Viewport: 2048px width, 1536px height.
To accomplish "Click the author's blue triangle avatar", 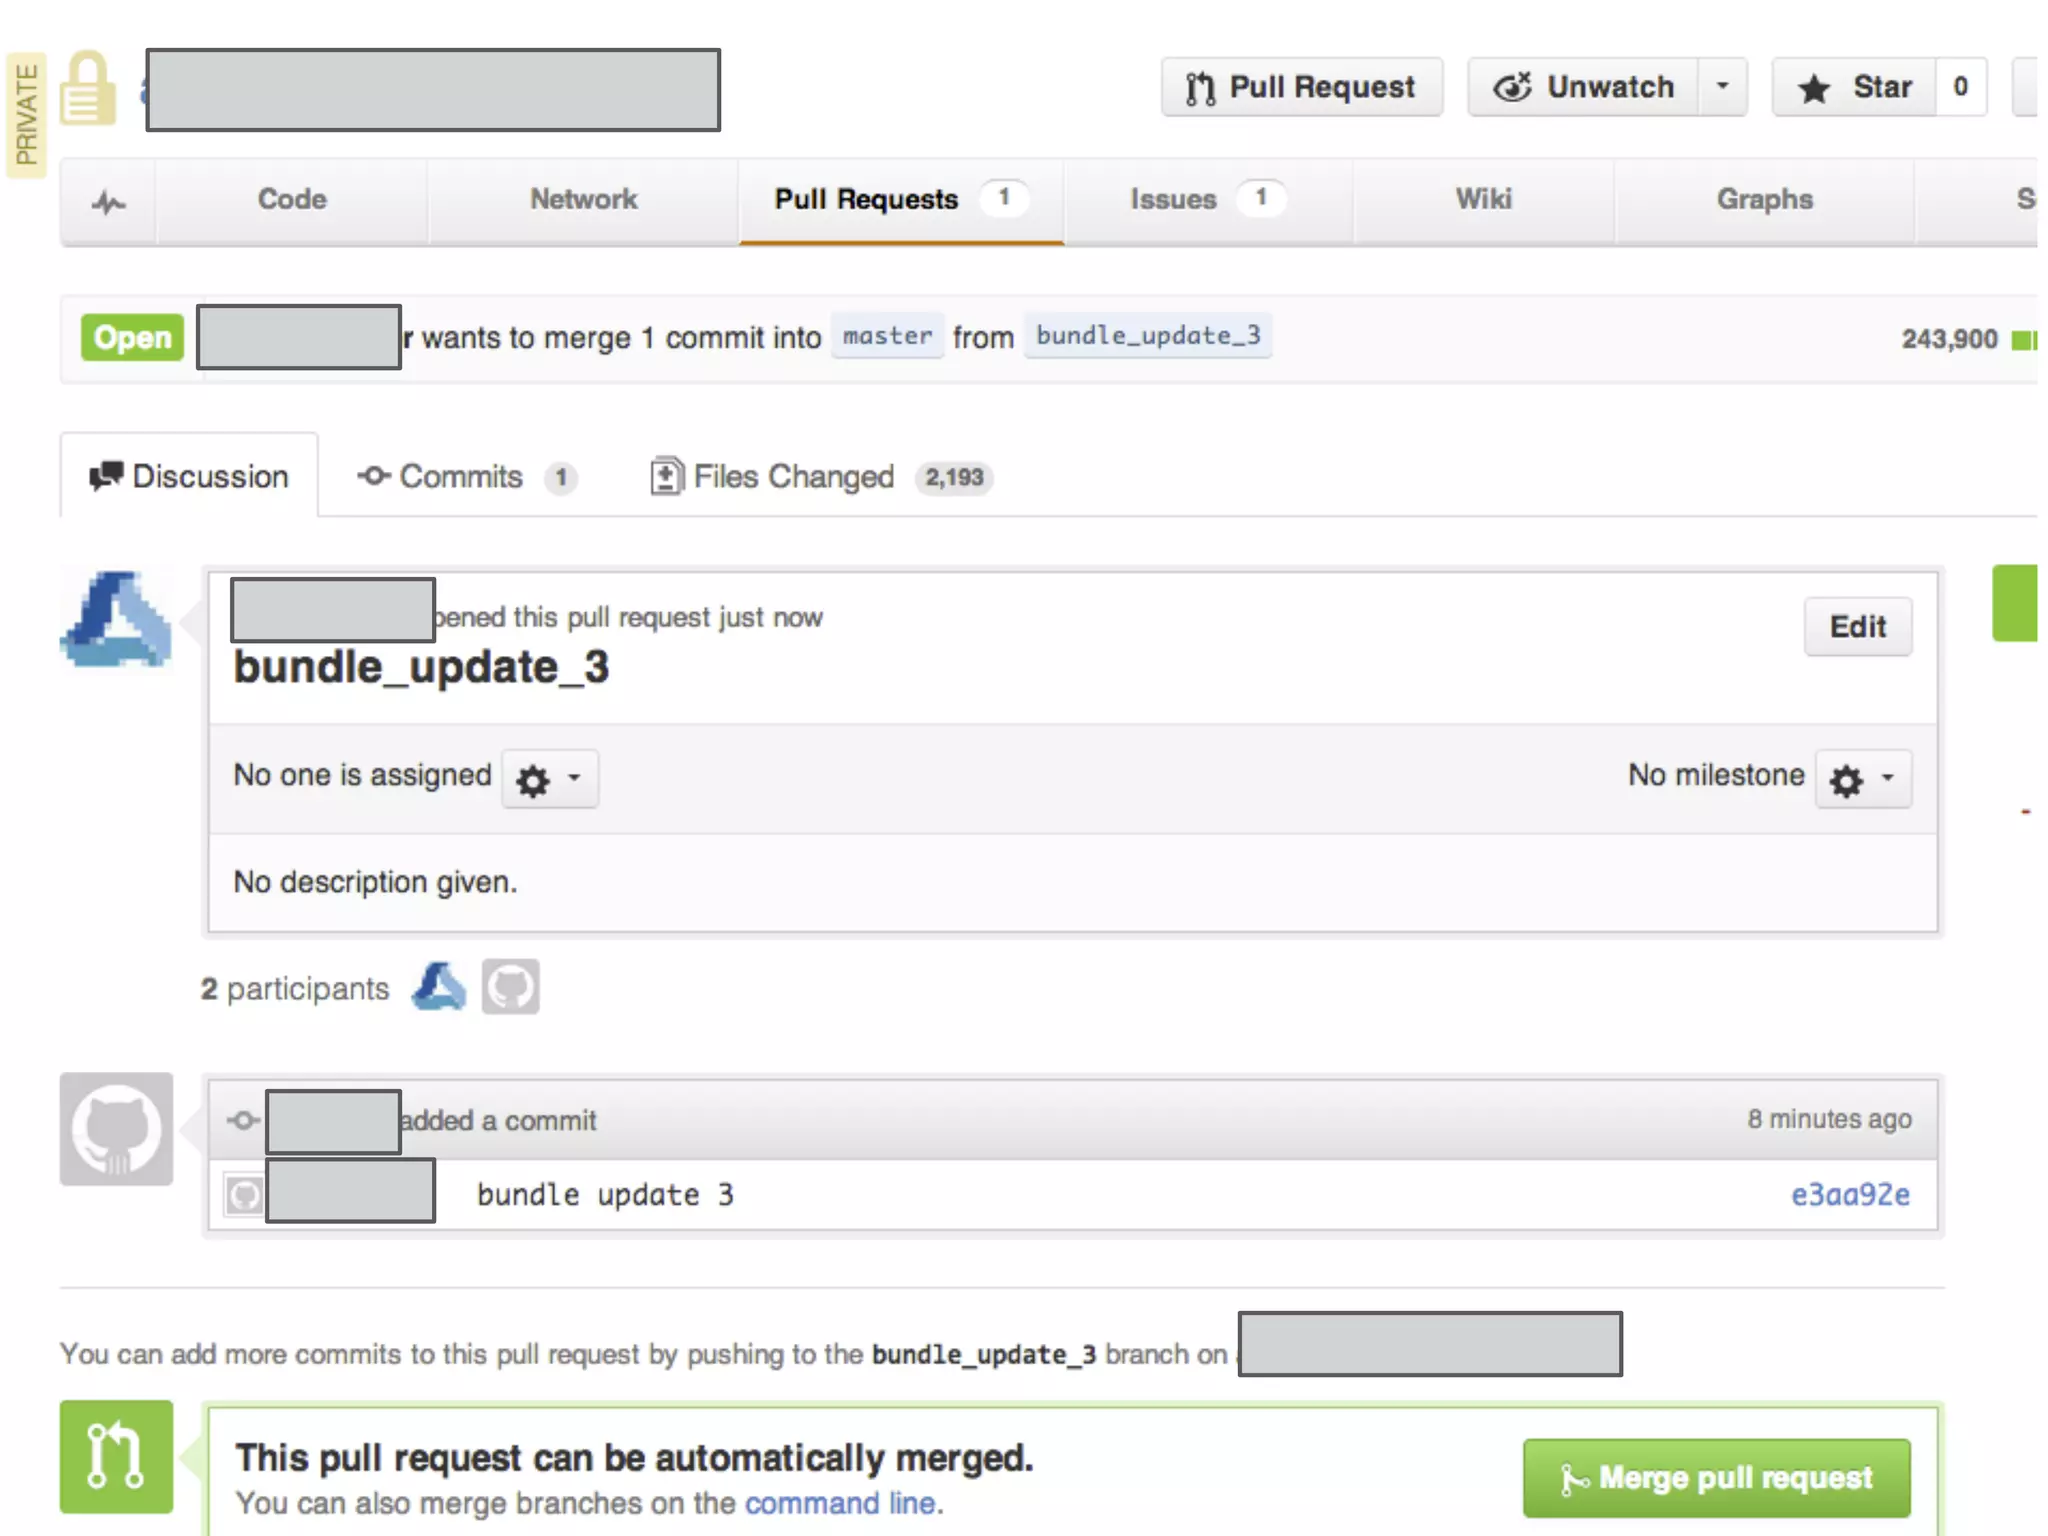I will 116,620.
